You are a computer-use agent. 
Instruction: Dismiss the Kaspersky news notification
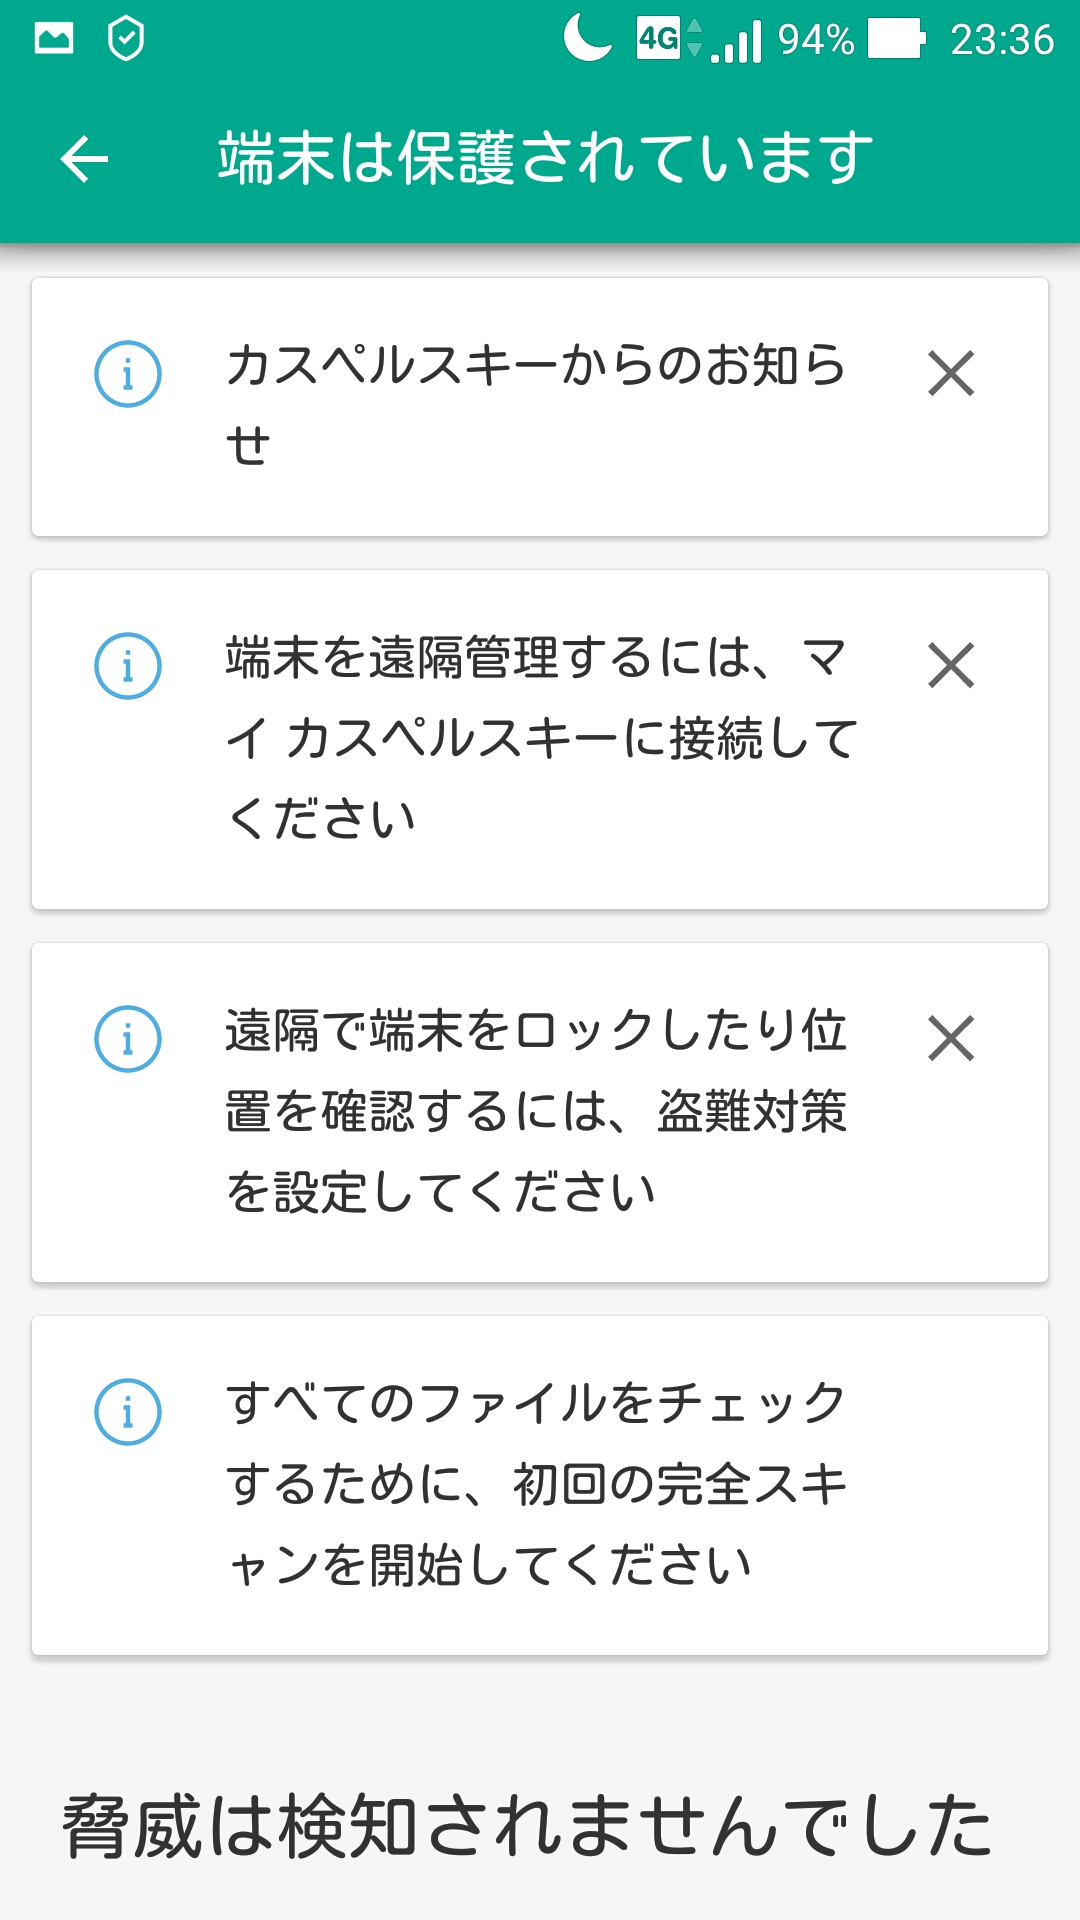tap(950, 374)
